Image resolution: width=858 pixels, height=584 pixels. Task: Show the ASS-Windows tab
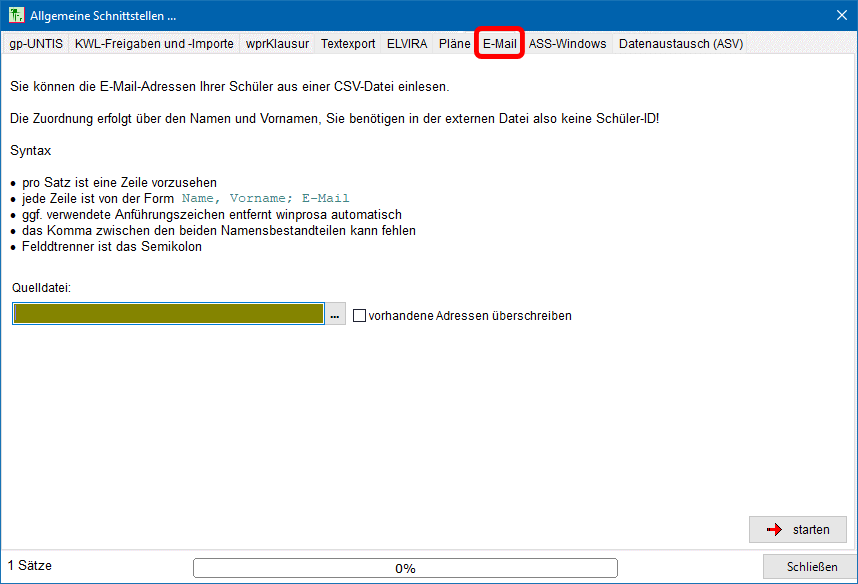click(567, 44)
